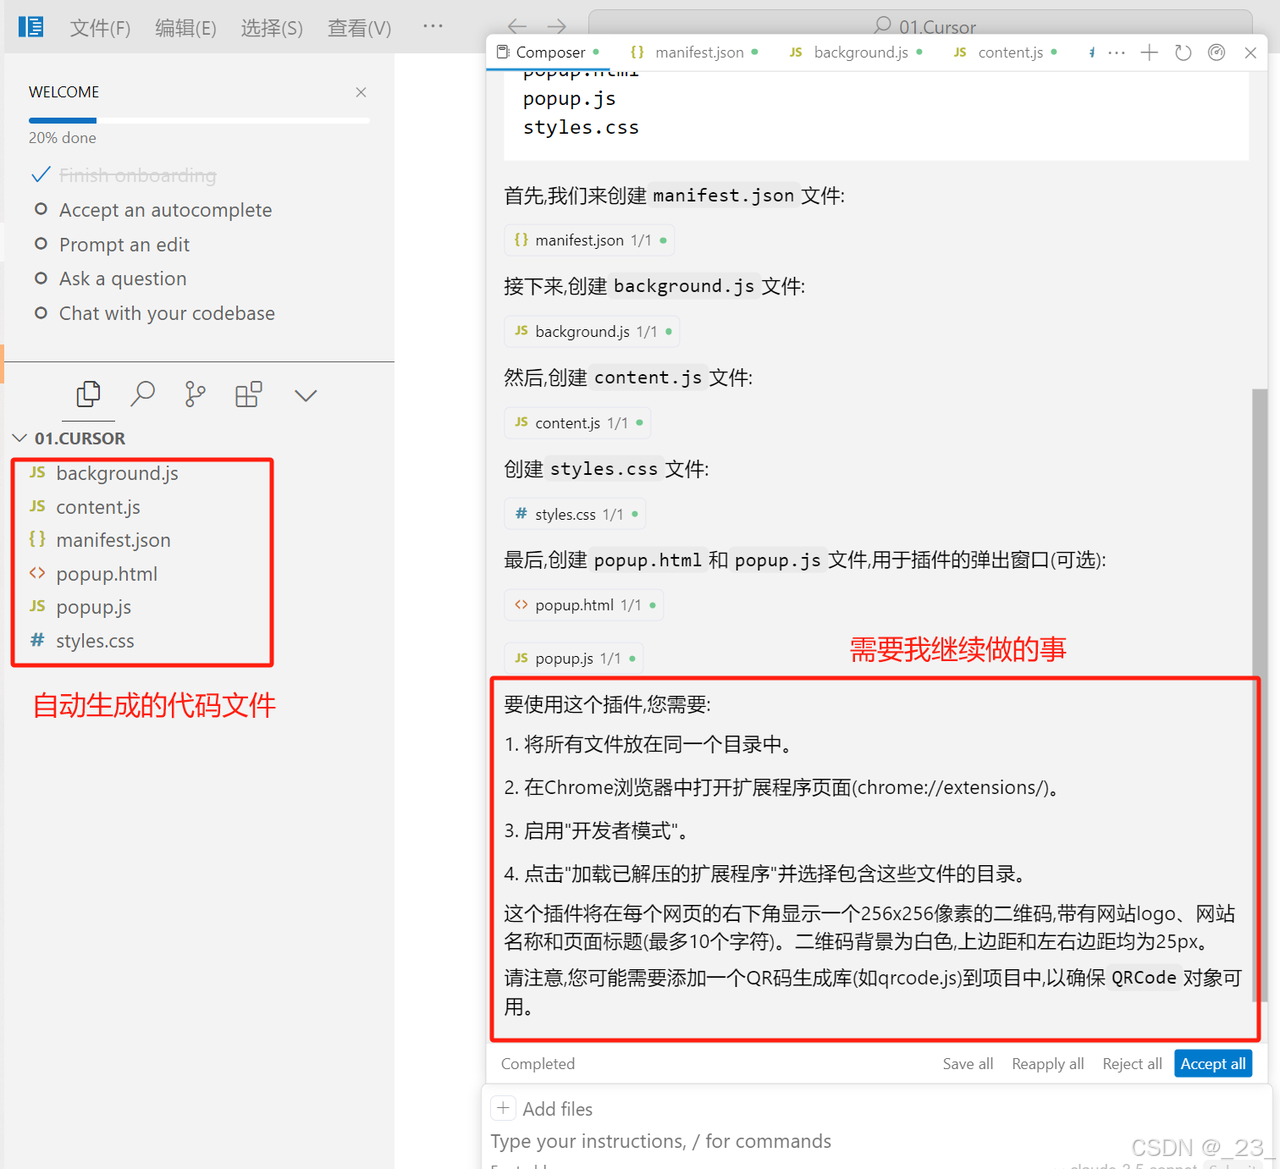Mark the 'Accept an autocomplete' onboarding step

click(40, 210)
